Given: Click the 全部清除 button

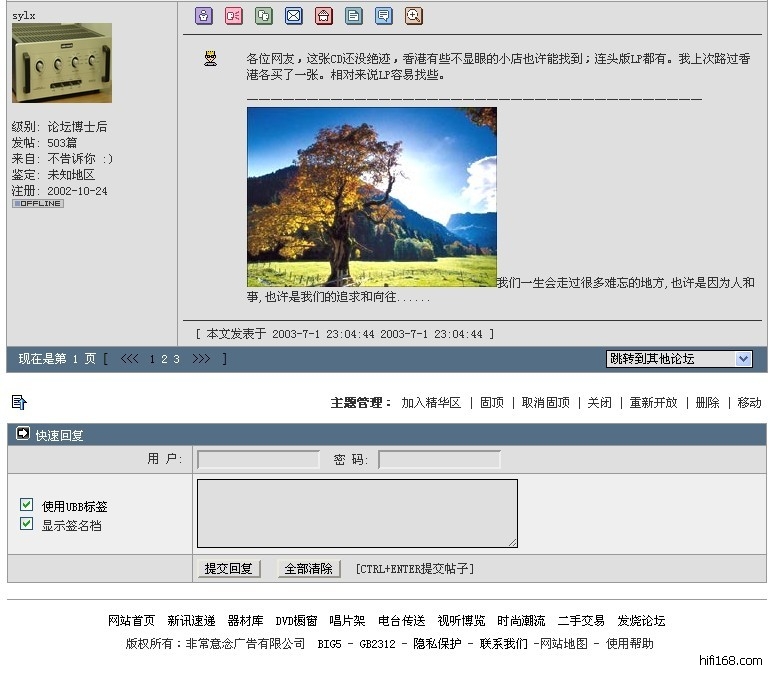Looking at the screenshot, I should pyautogui.click(x=309, y=569).
